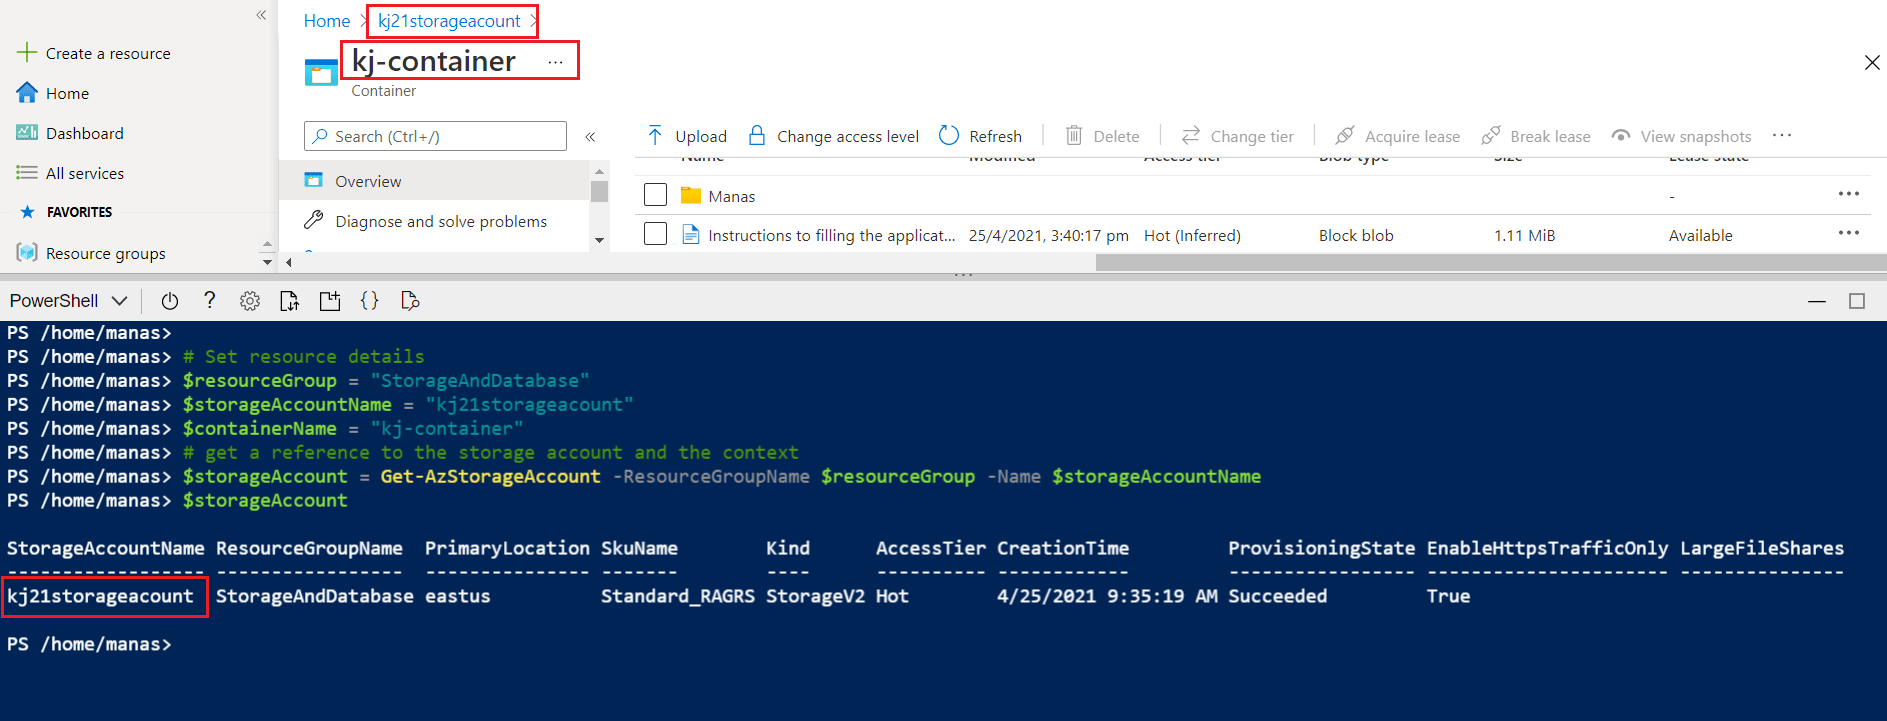The height and width of the screenshot is (721, 1887).
Task: Click the 'Block blob' type cell
Action: click(x=1356, y=235)
